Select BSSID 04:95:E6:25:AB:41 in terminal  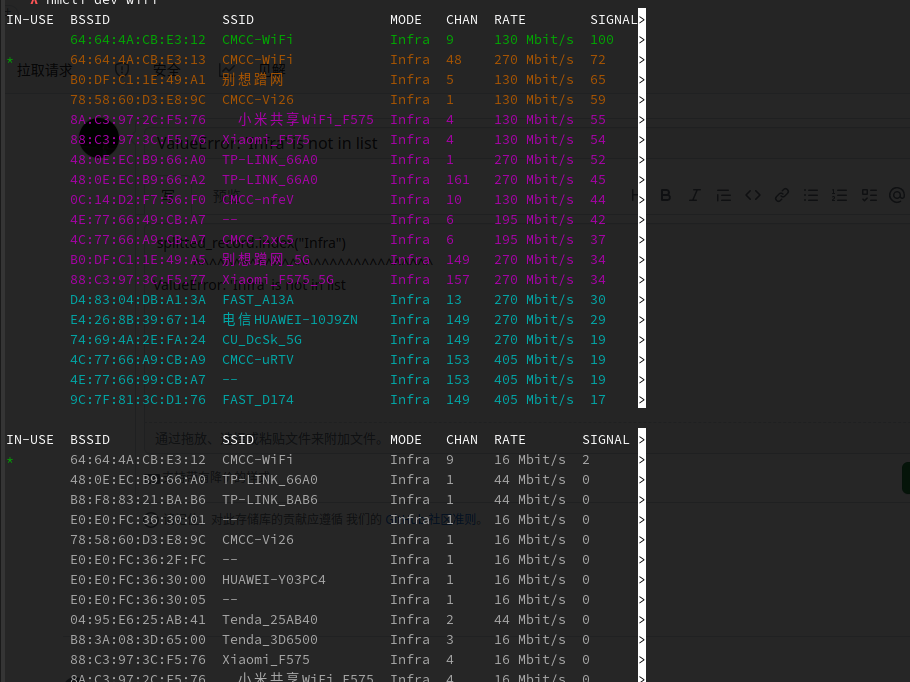pyautogui.click(x=138, y=620)
